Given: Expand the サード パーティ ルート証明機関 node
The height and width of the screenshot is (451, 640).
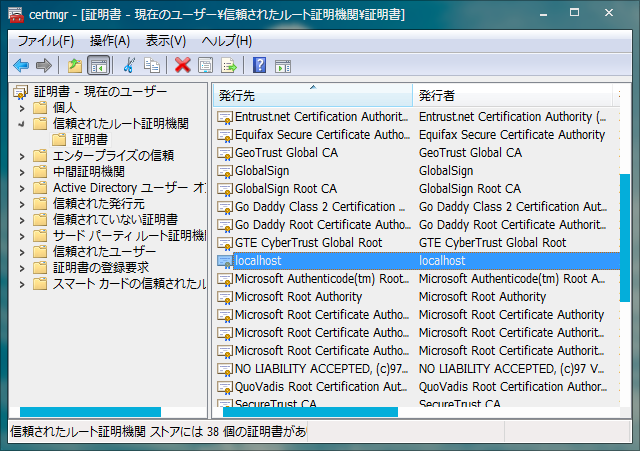Looking at the screenshot, I should pos(22,236).
